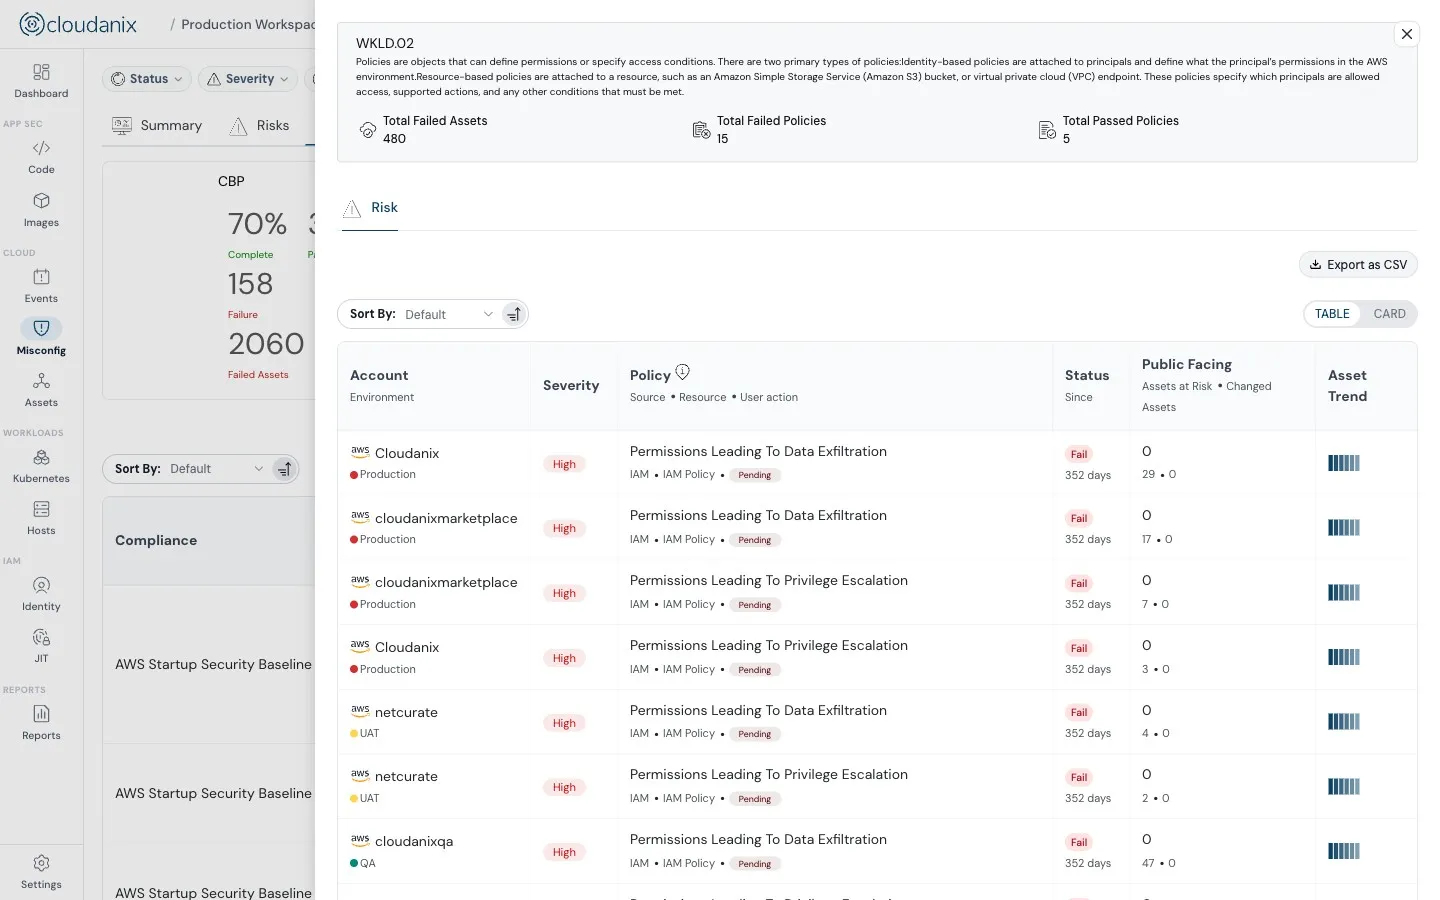Open the Status filter dropdown

(x=147, y=79)
